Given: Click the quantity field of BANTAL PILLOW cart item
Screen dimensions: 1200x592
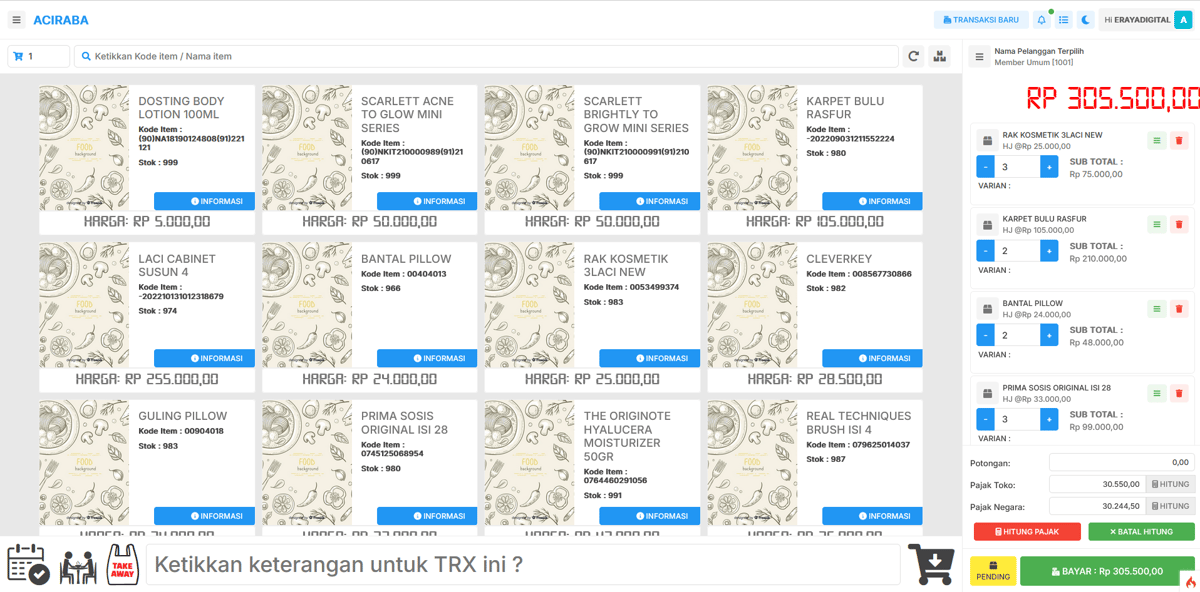Looking at the screenshot, I should (1017, 335).
